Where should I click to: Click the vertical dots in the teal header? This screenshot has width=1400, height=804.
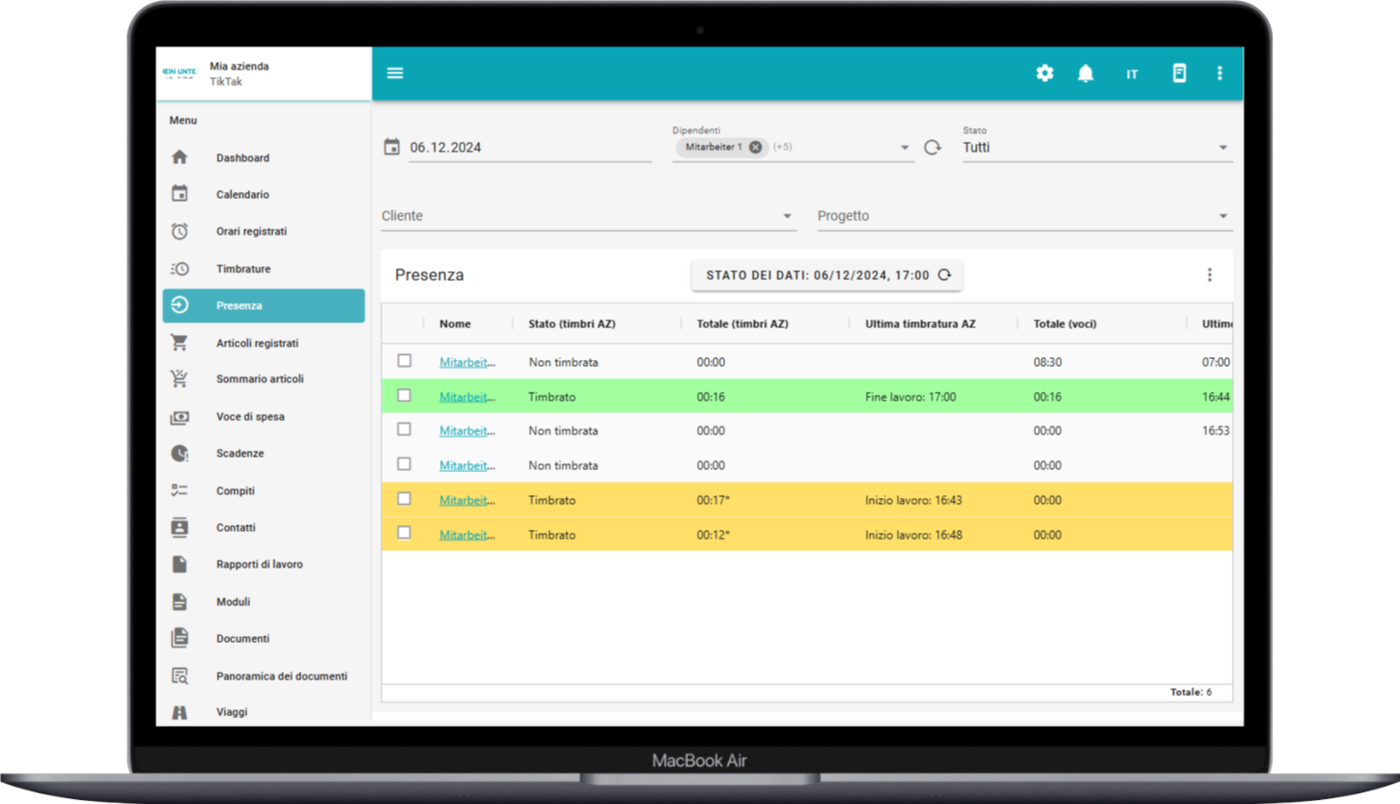tap(1219, 73)
